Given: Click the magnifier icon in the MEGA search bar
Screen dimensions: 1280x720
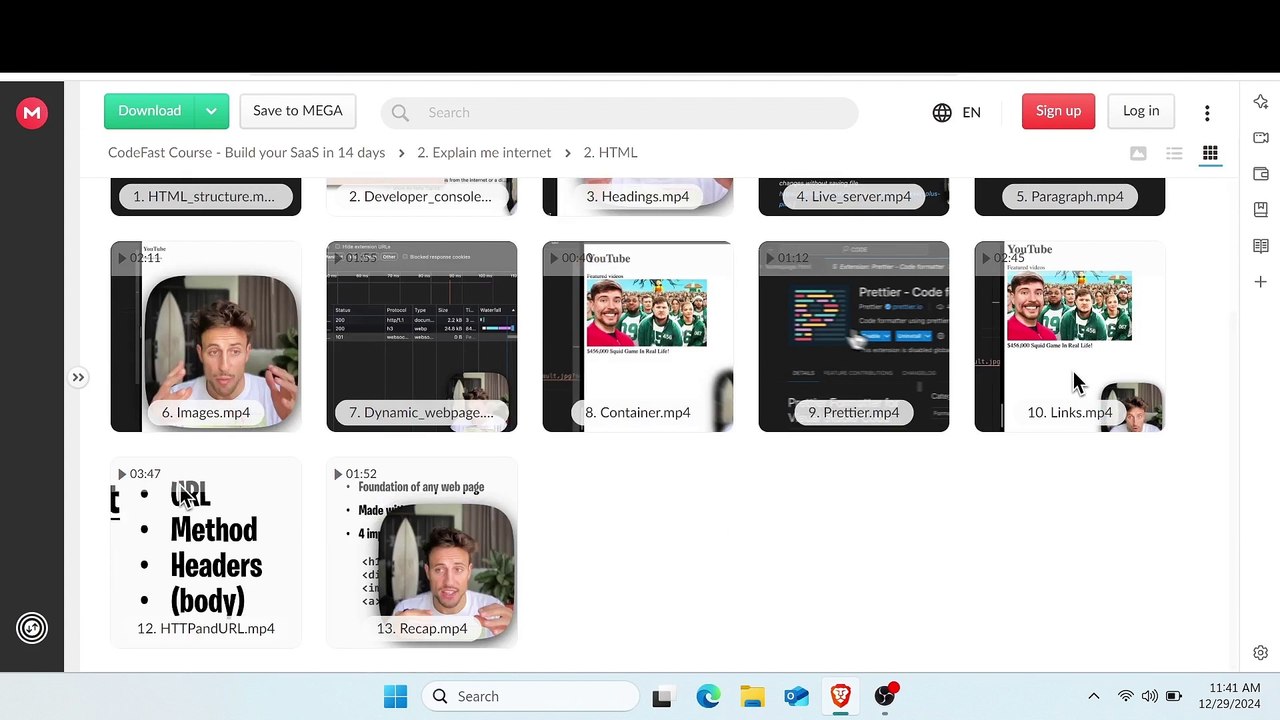Looking at the screenshot, I should (x=400, y=113).
